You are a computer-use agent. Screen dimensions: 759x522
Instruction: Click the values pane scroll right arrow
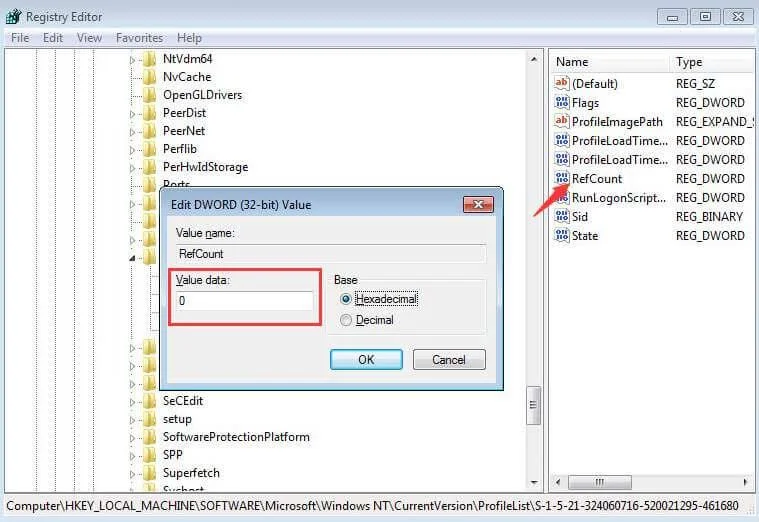coord(745,482)
